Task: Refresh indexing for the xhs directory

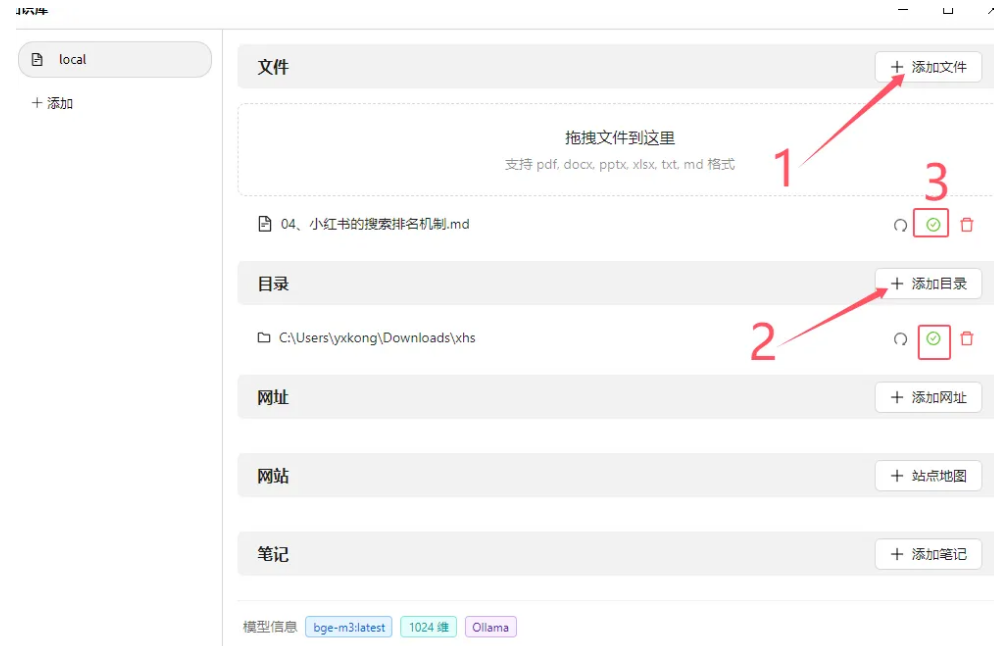Action: (x=899, y=340)
